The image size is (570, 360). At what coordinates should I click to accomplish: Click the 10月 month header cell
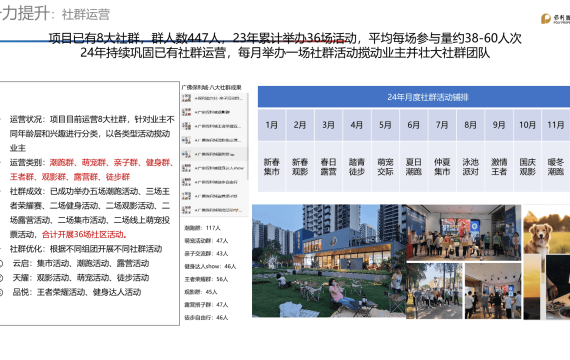click(527, 125)
